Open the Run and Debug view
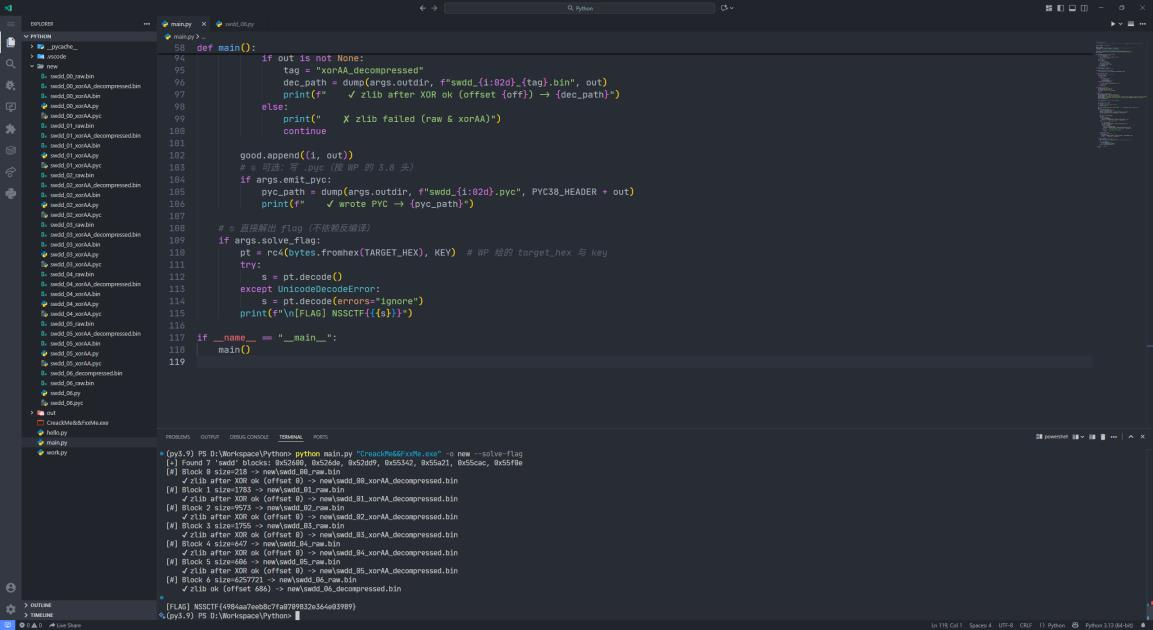 click(10, 85)
